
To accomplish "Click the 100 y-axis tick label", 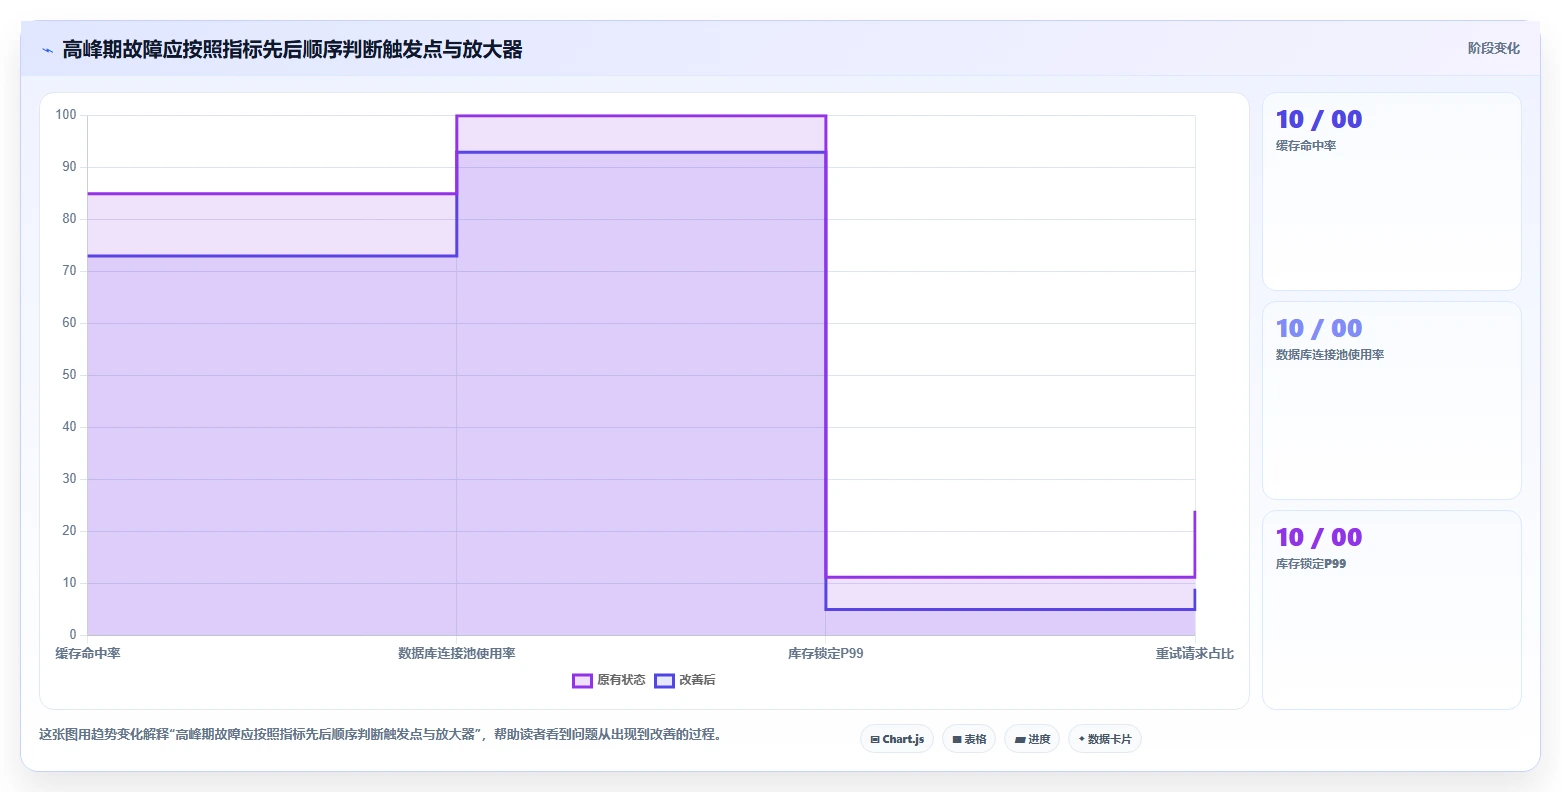I will [x=66, y=115].
